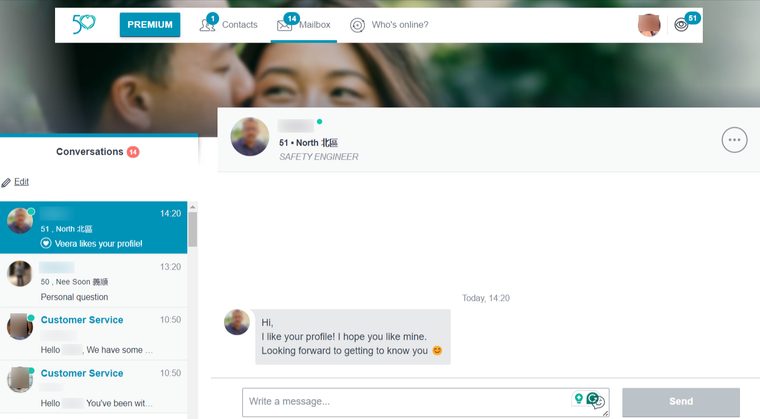Click the Send button
This screenshot has height=419, width=760.
point(681,402)
